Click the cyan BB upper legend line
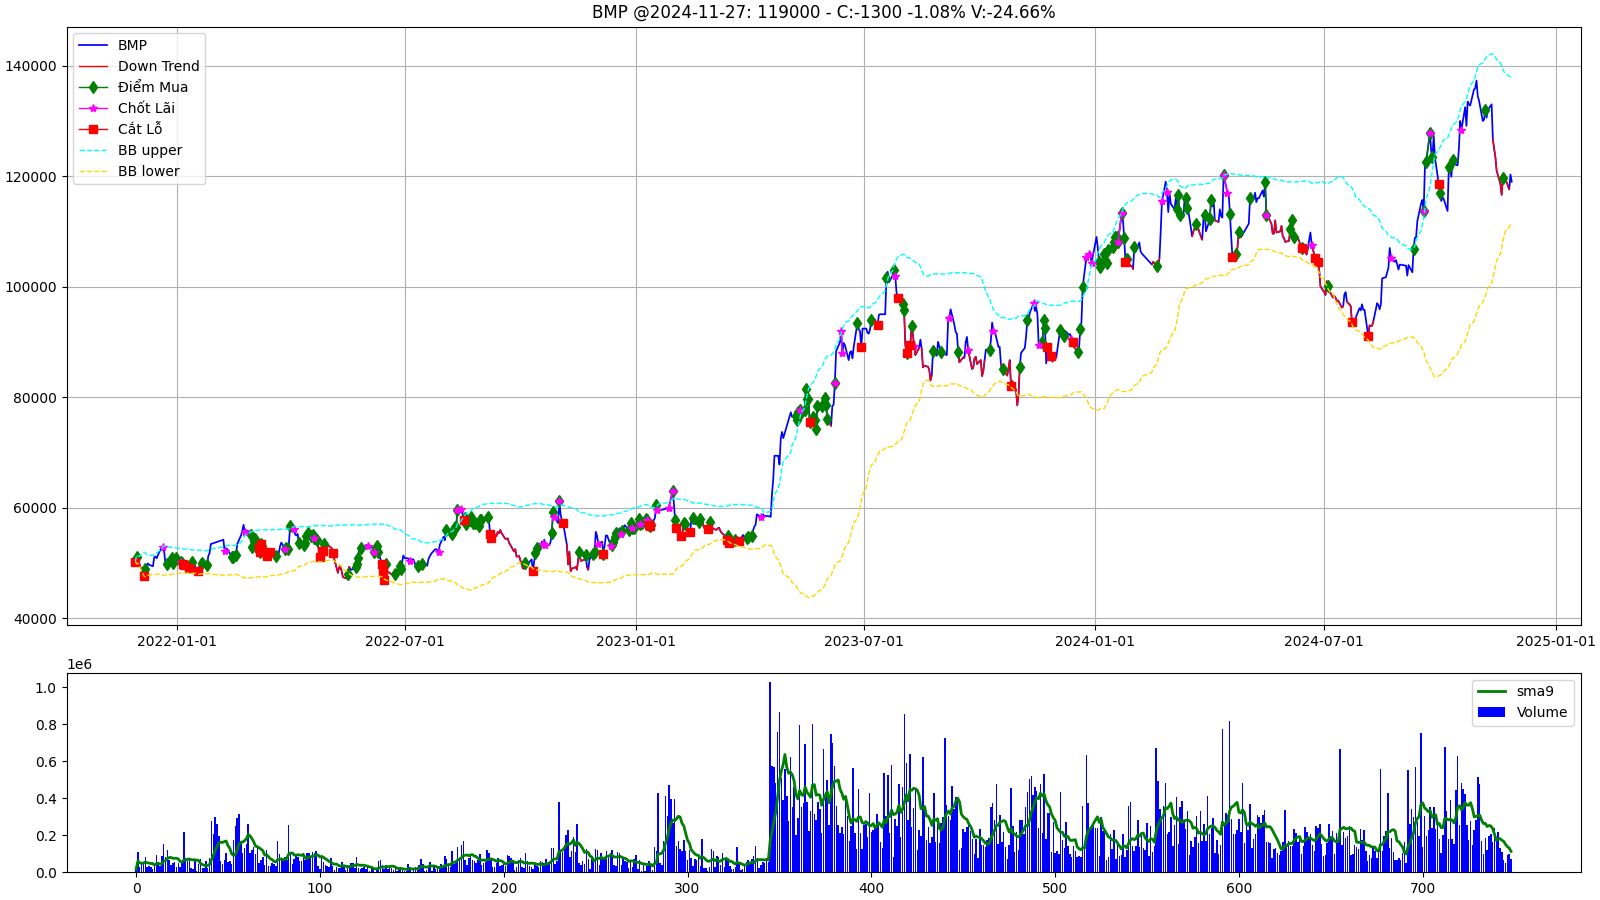Viewport: 1600px width, 900px height. [x=93, y=150]
